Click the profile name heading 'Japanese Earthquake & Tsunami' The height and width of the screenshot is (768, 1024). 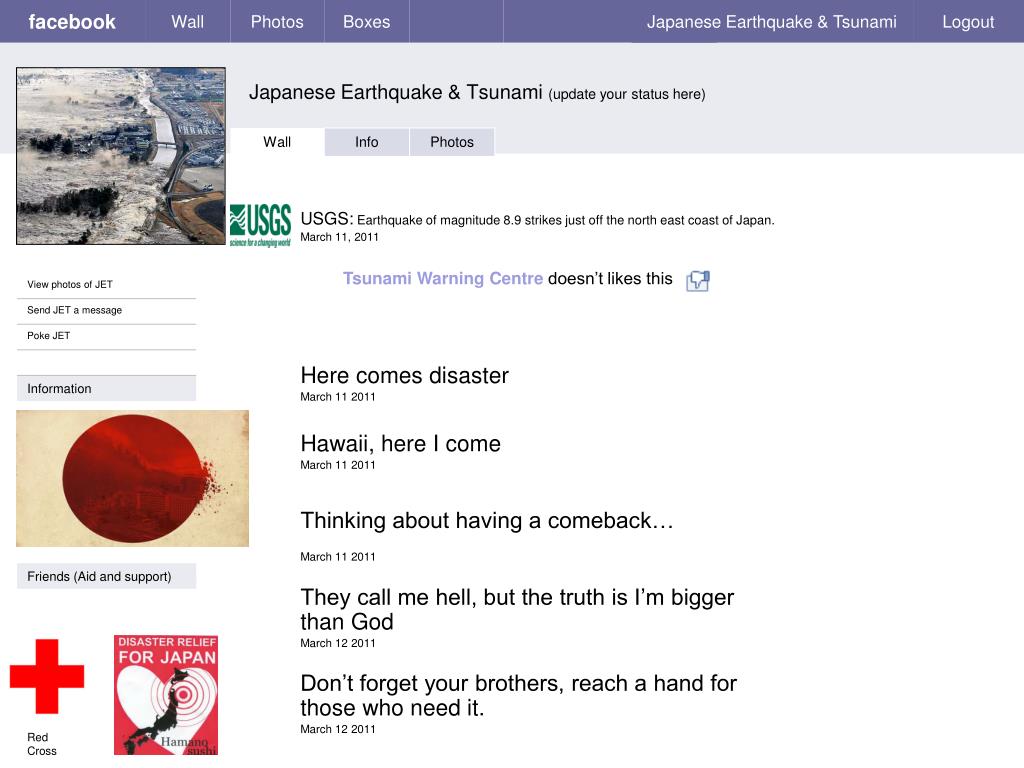[x=396, y=92]
